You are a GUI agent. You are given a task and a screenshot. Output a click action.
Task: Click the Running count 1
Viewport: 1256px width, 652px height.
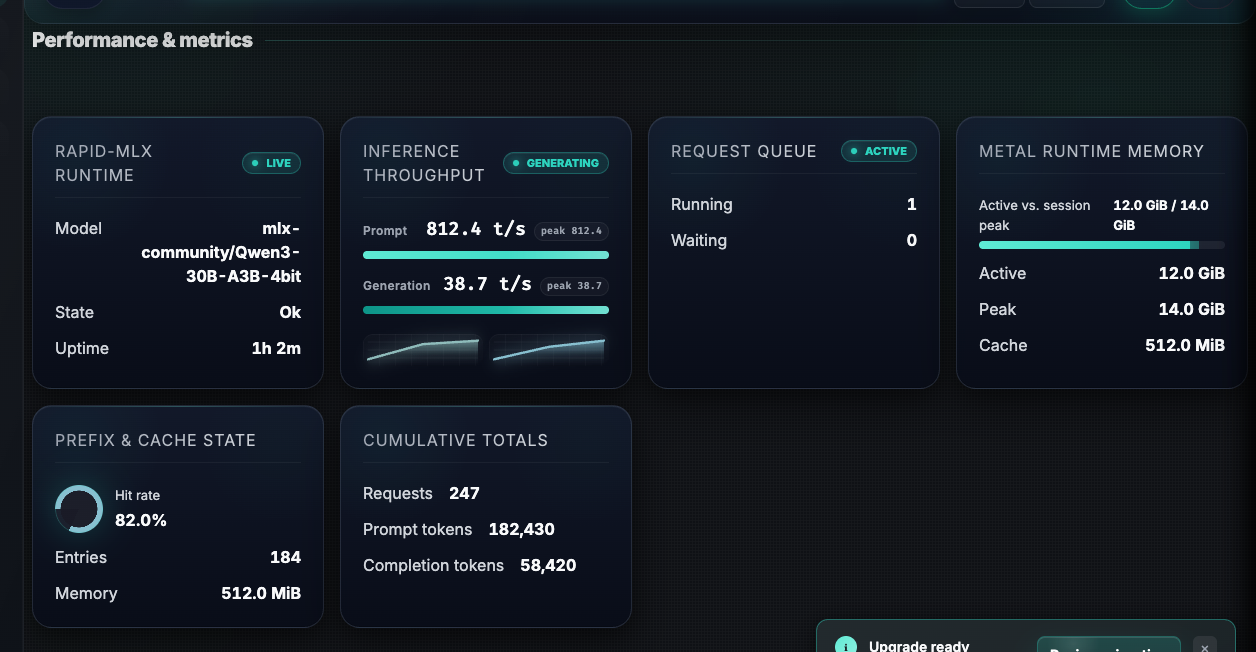(912, 204)
